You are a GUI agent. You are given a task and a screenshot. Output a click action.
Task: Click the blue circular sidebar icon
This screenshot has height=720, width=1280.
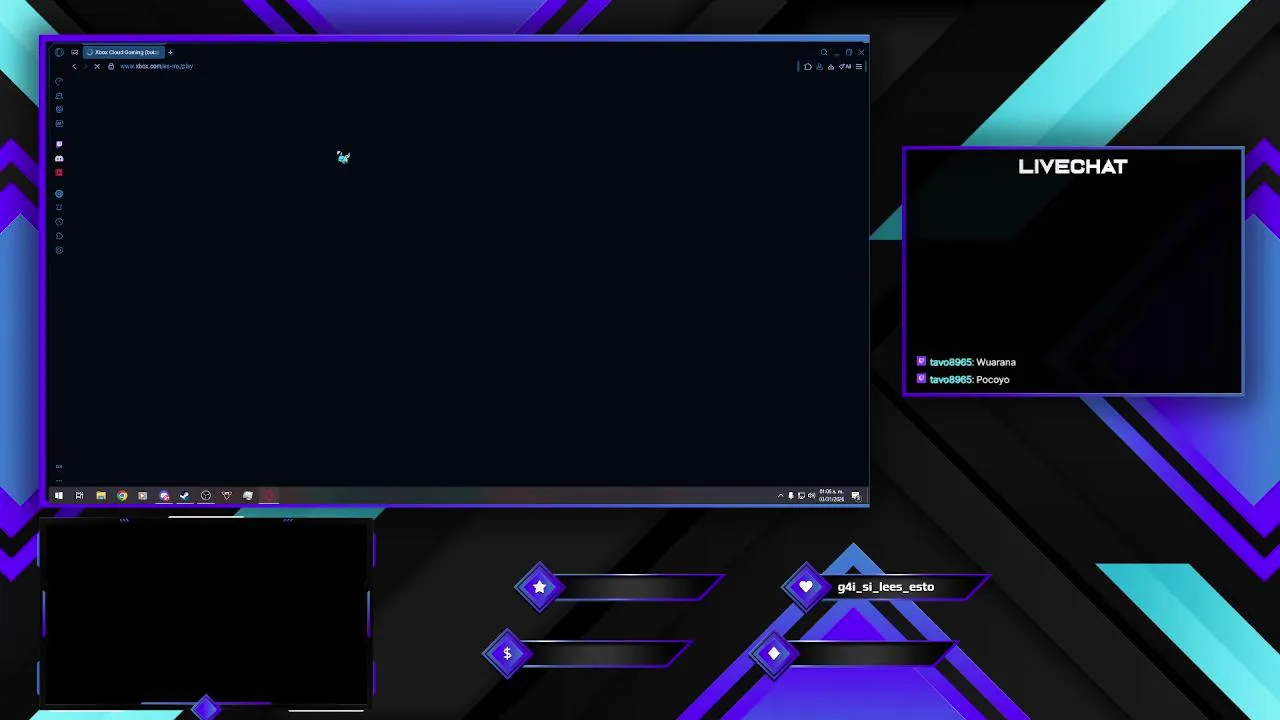pyautogui.click(x=59, y=194)
